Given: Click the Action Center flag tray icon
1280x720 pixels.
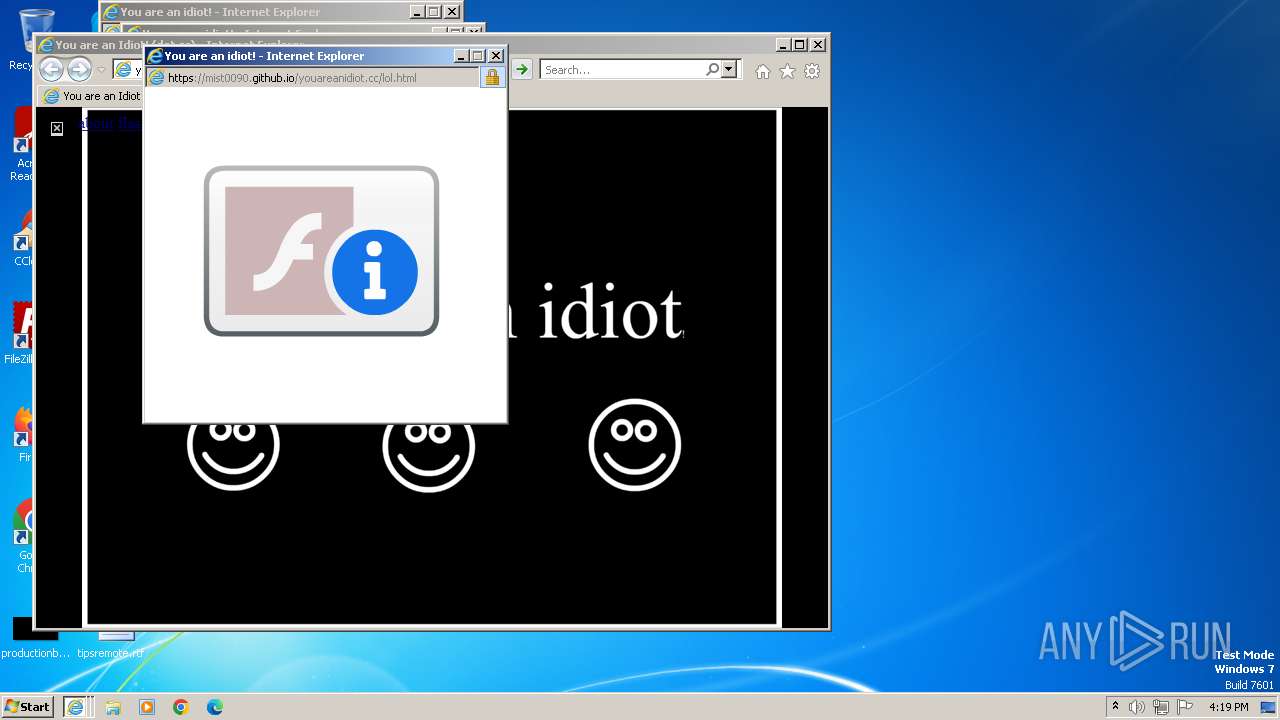Looking at the screenshot, I should coord(1185,707).
